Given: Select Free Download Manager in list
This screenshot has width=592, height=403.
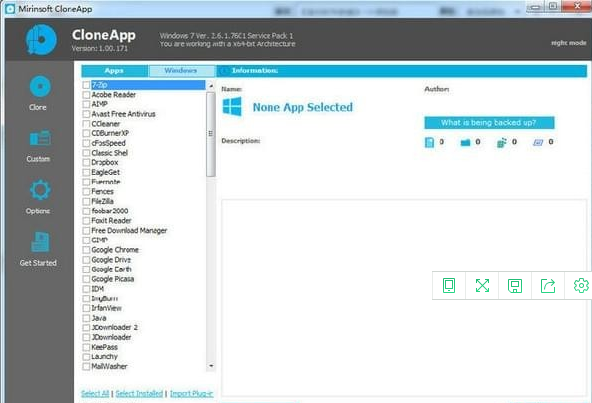Looking at the screenshot, I should (129, 230).
